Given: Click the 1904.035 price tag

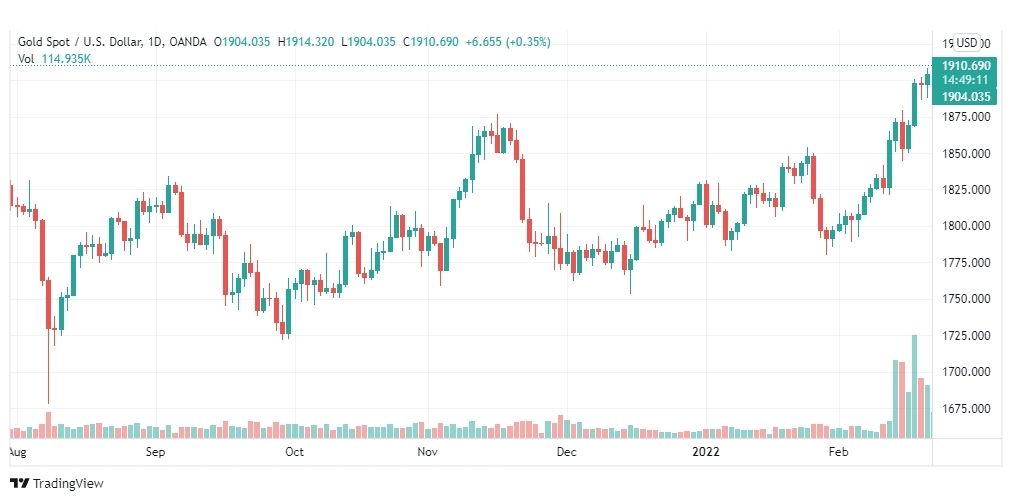Looking at the screenshot, I should click(966, 97).
